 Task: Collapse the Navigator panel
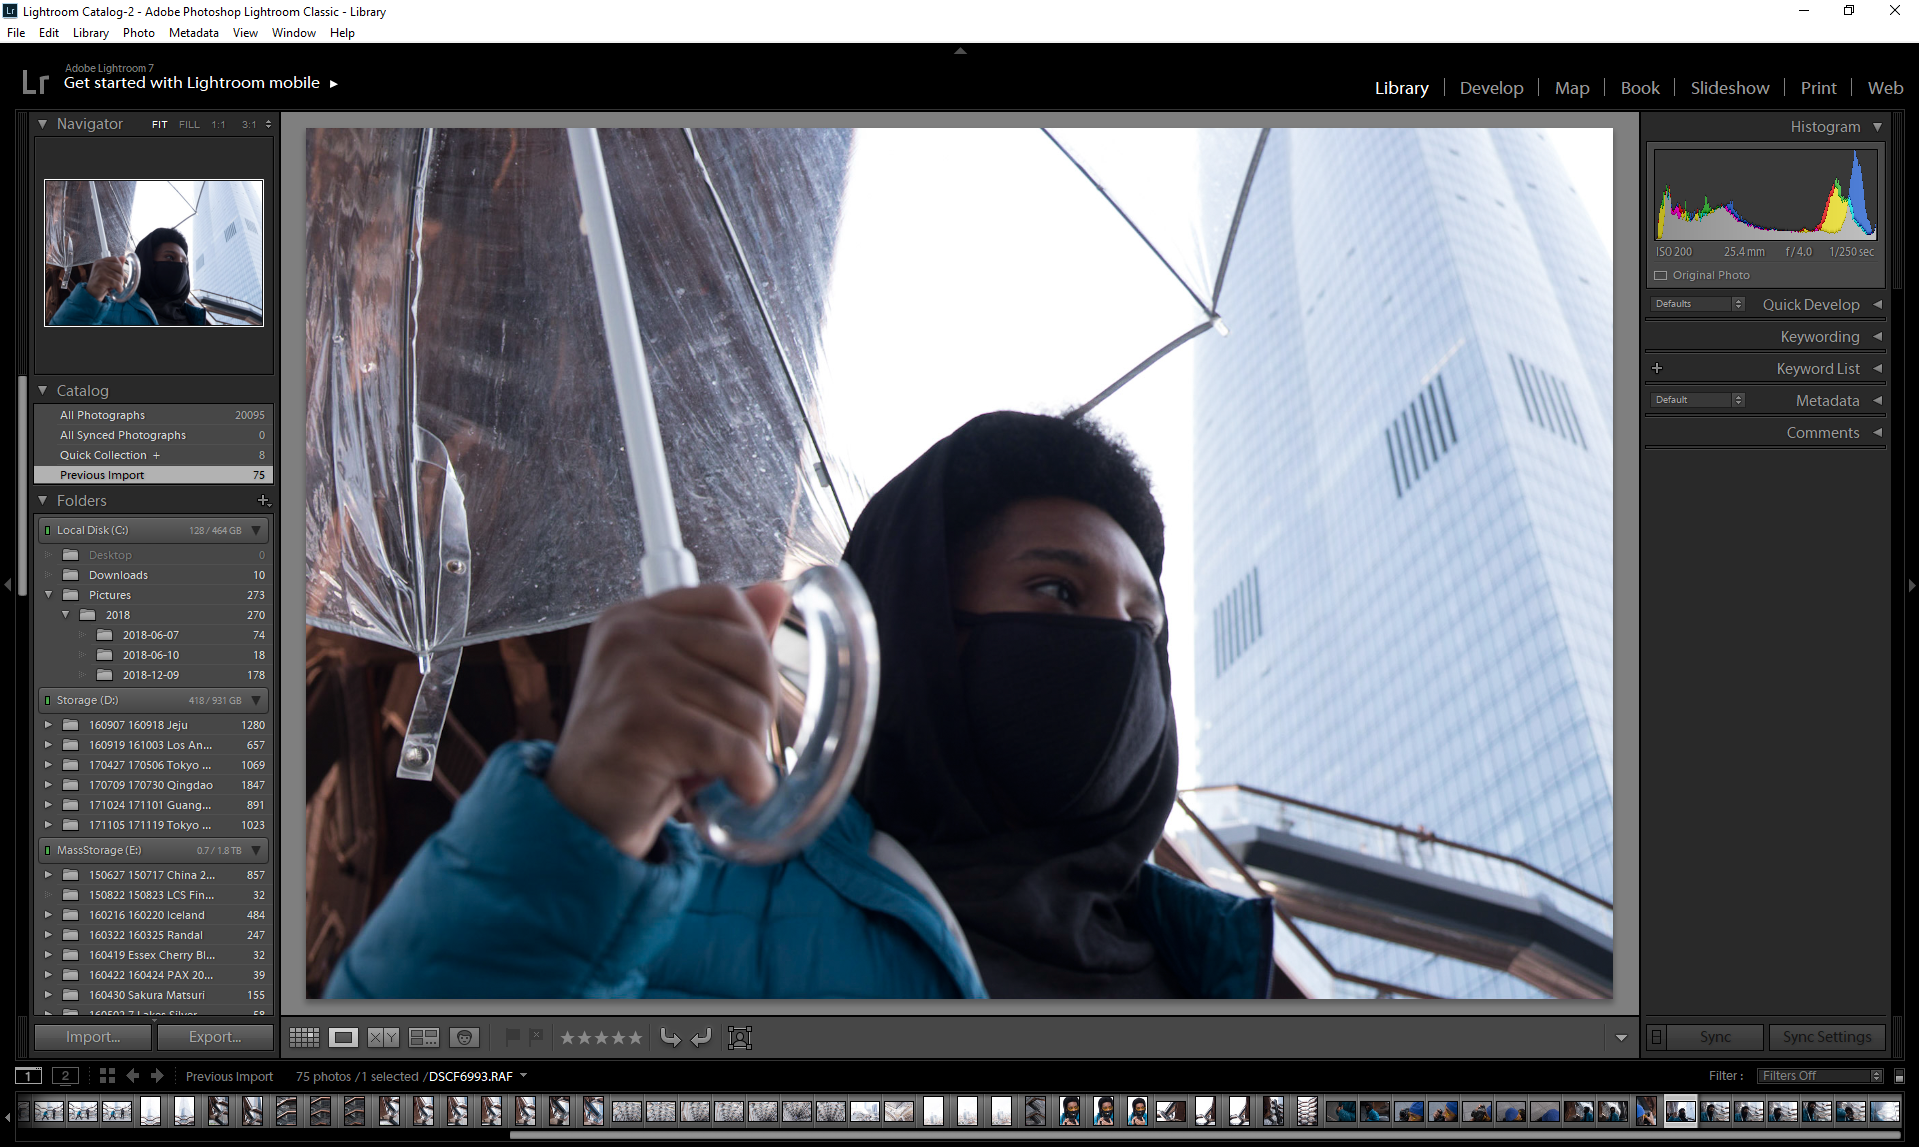click(43, 124)
